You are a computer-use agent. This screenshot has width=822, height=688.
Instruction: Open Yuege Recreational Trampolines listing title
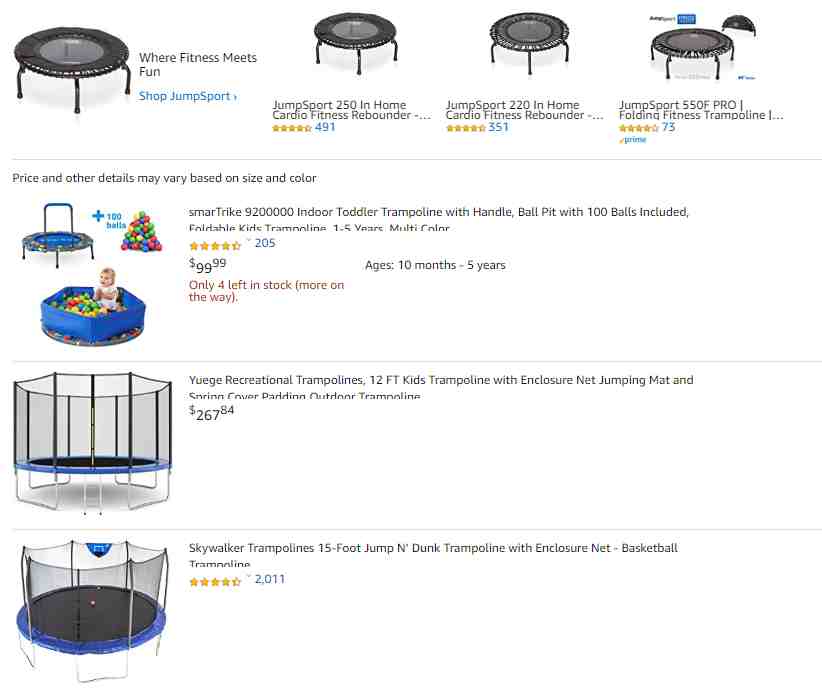coord(441,387)
